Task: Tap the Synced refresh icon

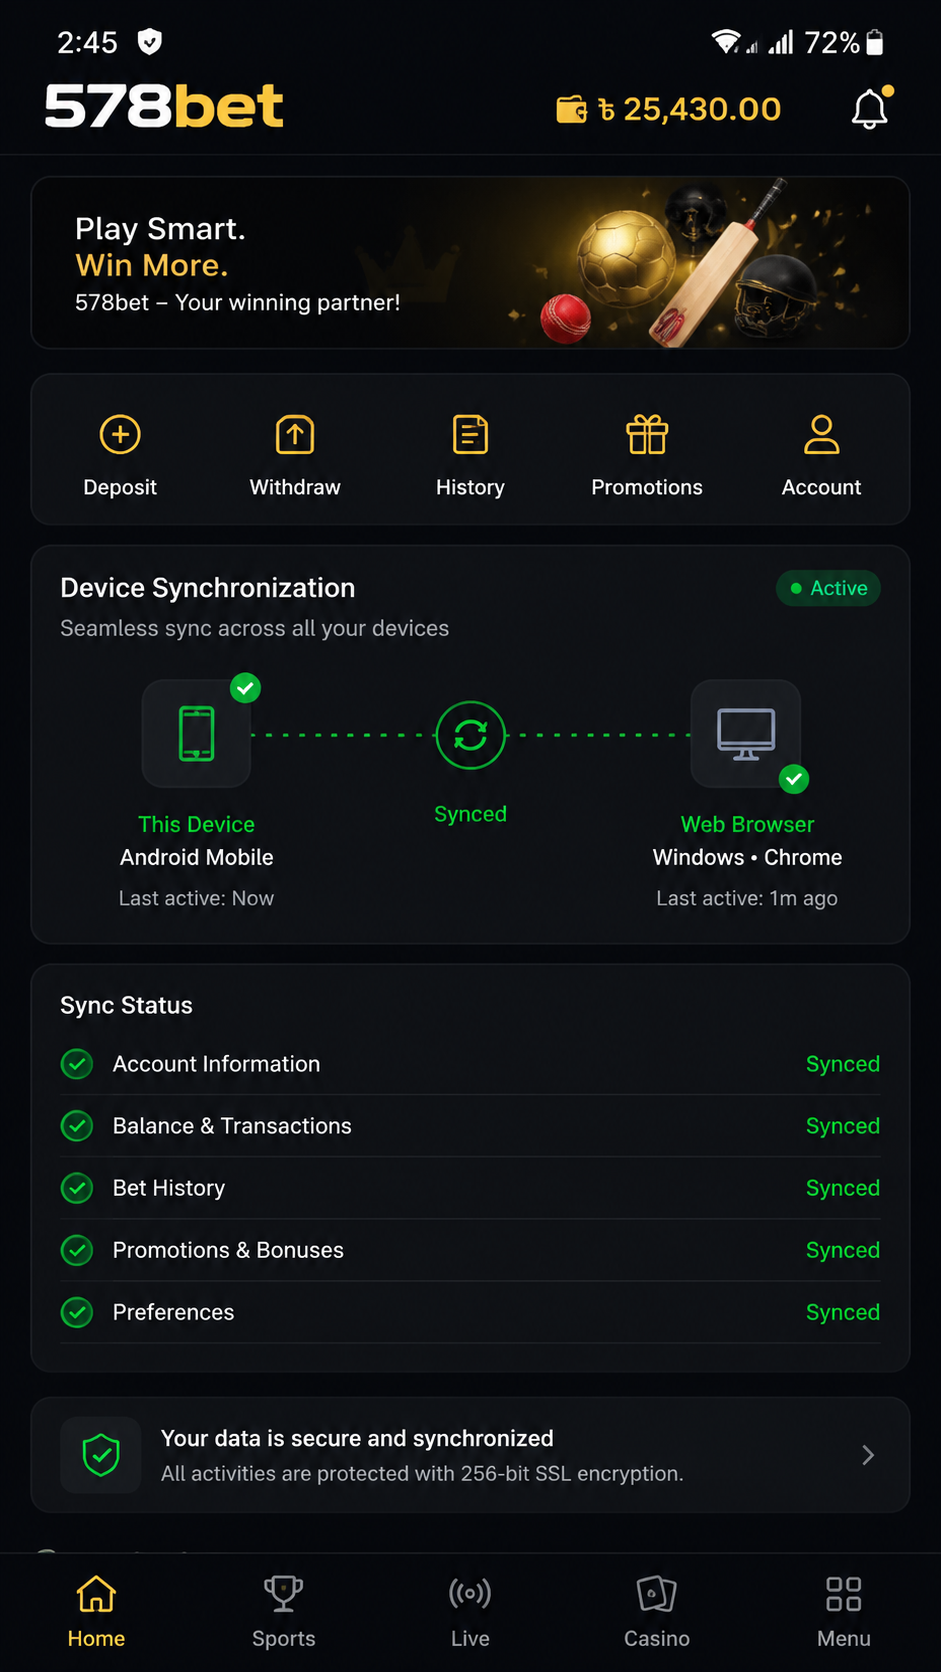Action: [470, 735]
